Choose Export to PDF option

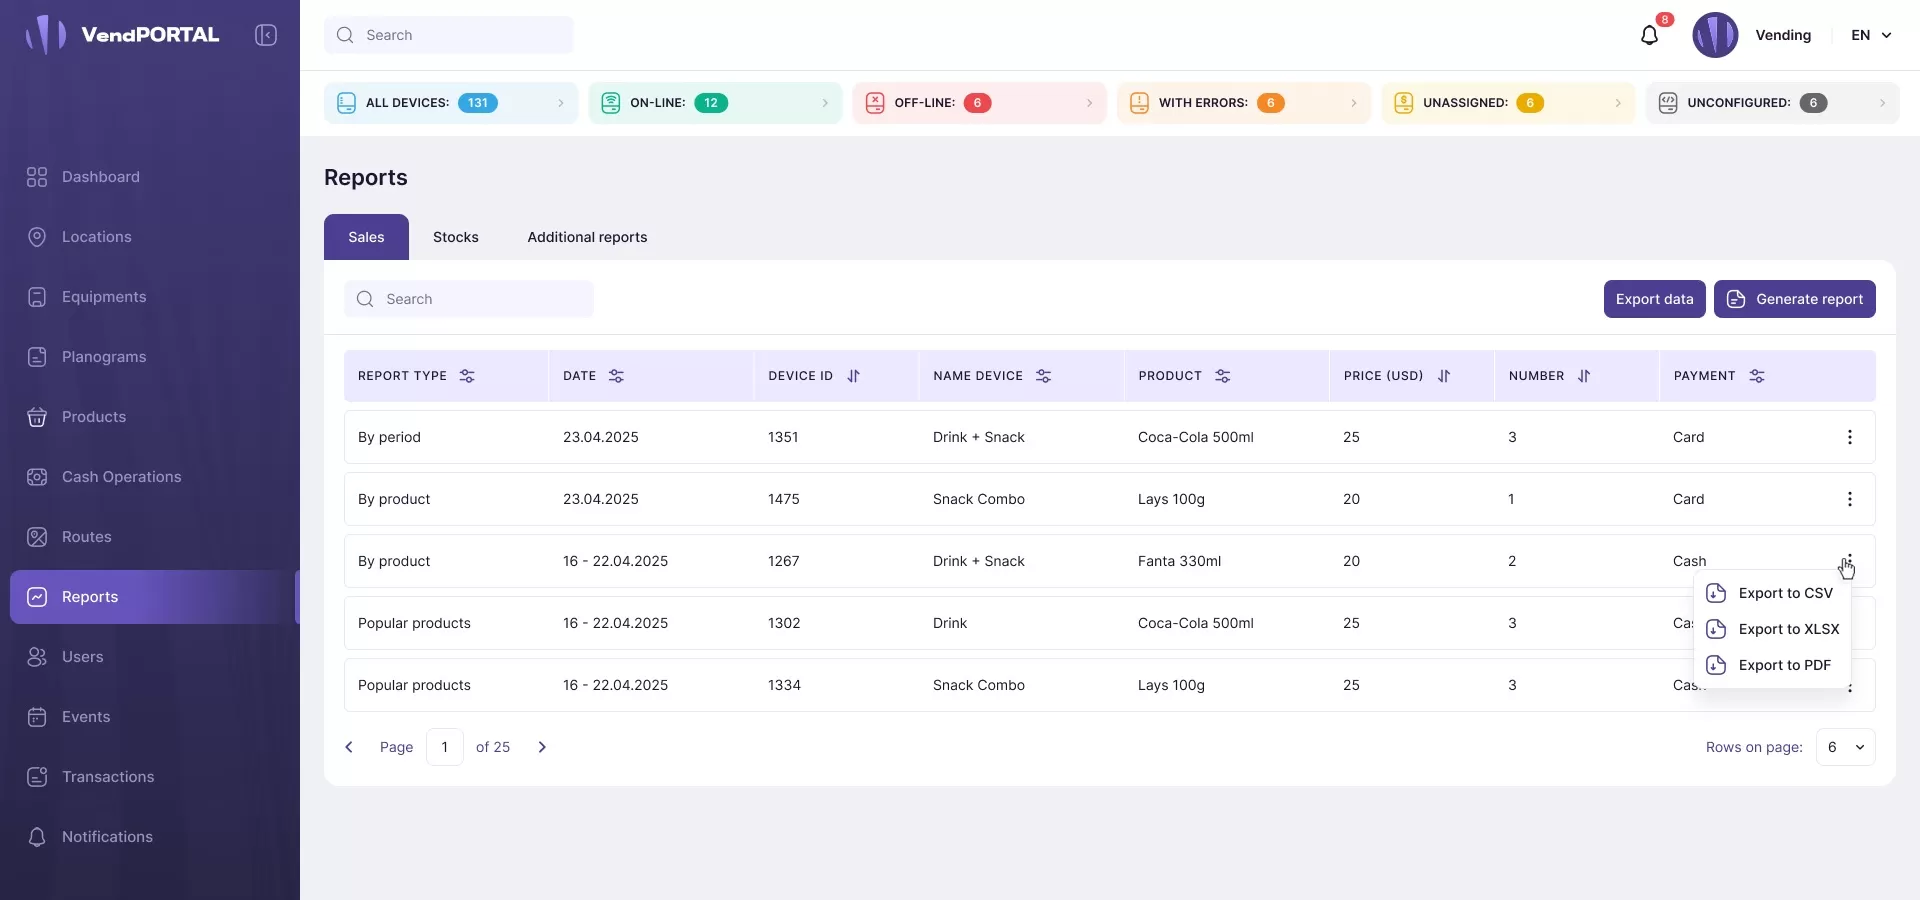pyautogui.click(x=1784, y=665)
